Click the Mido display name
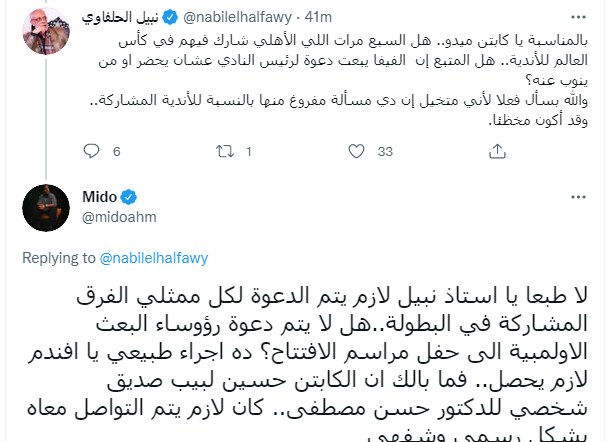The image size is (611, 442). pos(100,196)
